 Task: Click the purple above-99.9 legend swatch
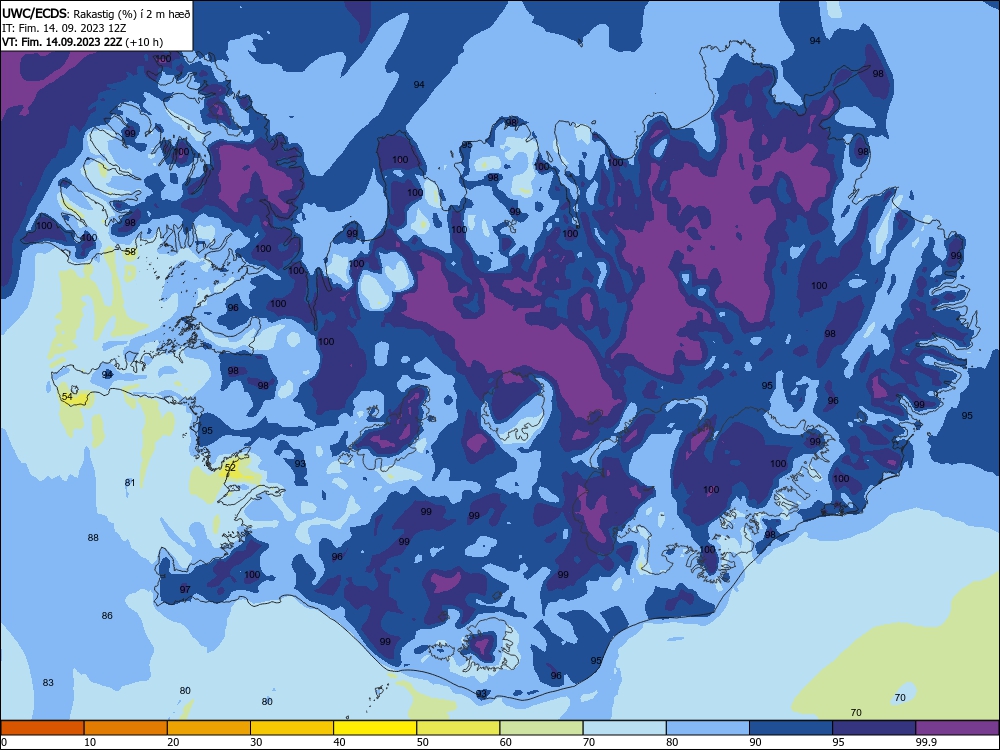tap(957, 728)
